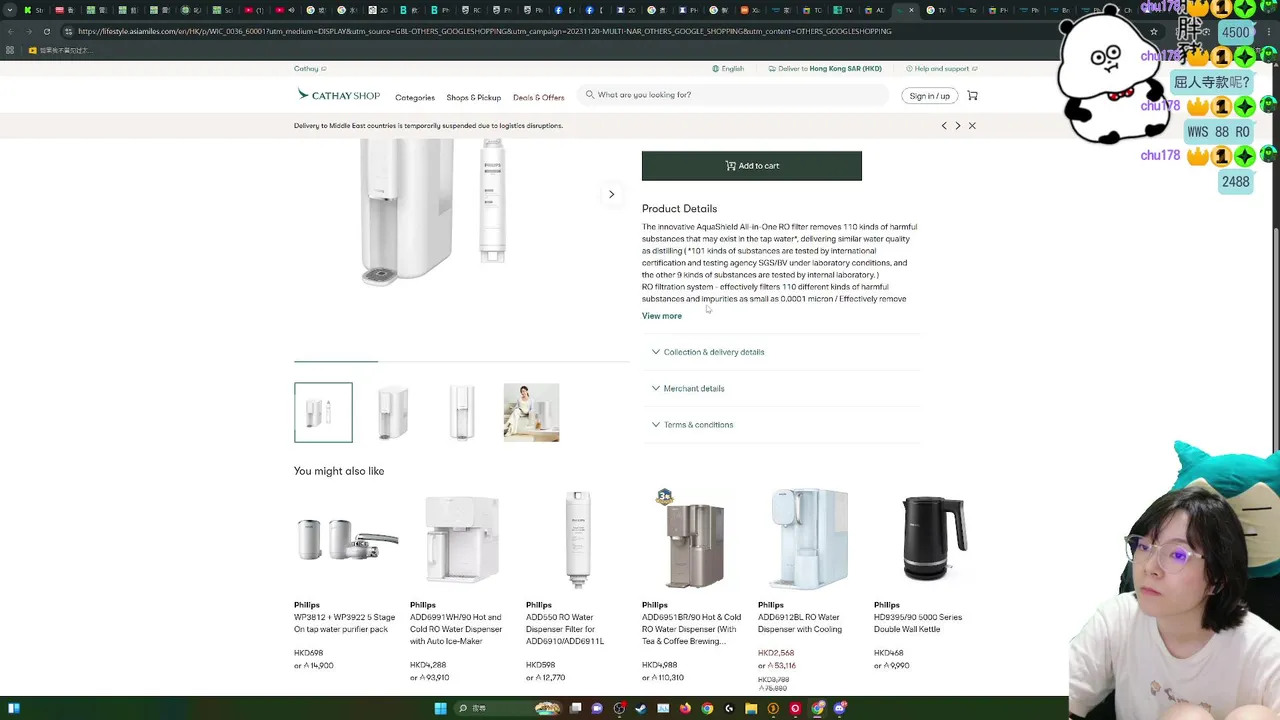Click the 'You might also like' heading
The height and width of the screenshot is (720, 1280).
[339, 471]
